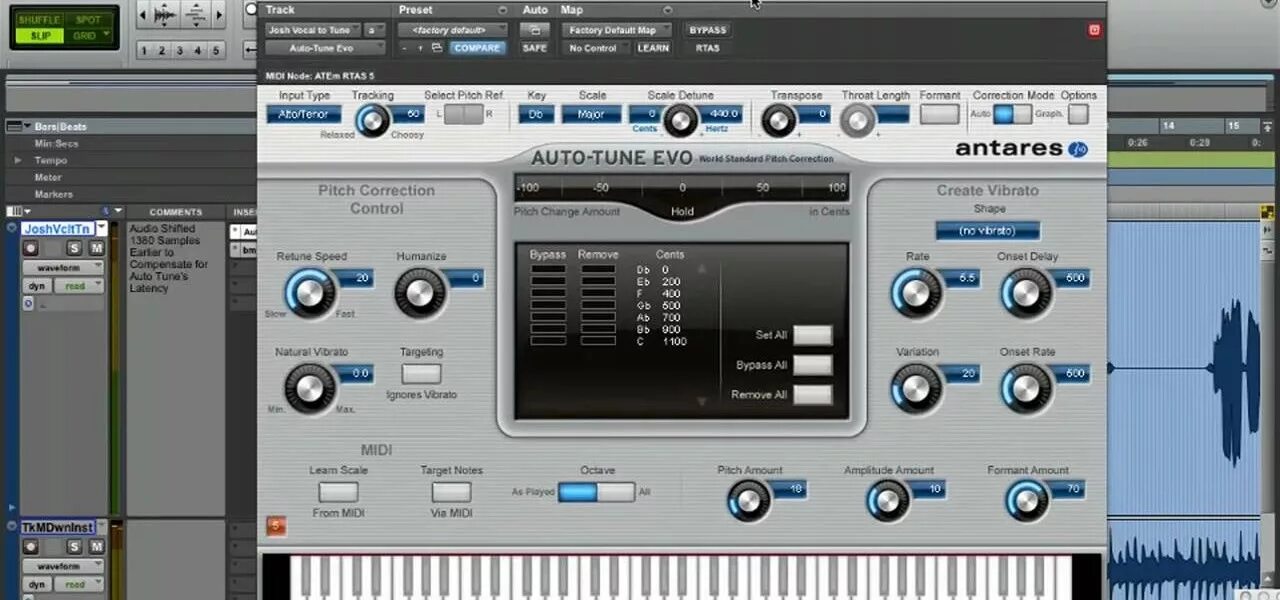1280x600 pixels.
Task: Open the plug-in automation enable icon
Action: point(535,30)
